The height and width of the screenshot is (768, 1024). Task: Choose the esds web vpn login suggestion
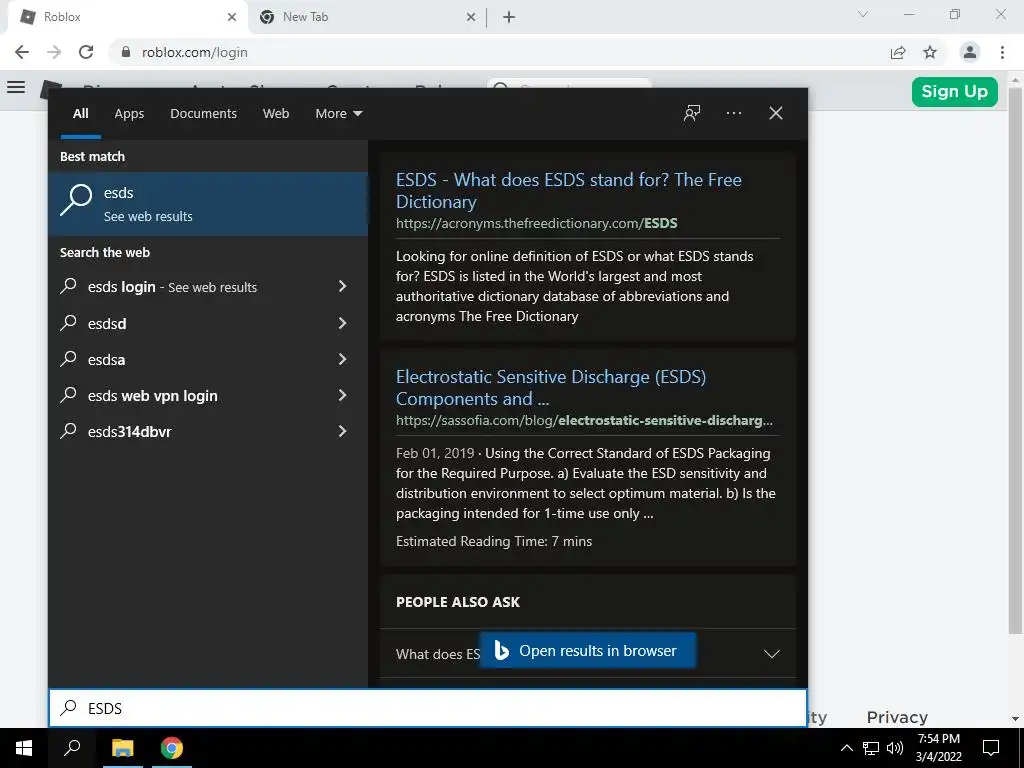point(153,396)
